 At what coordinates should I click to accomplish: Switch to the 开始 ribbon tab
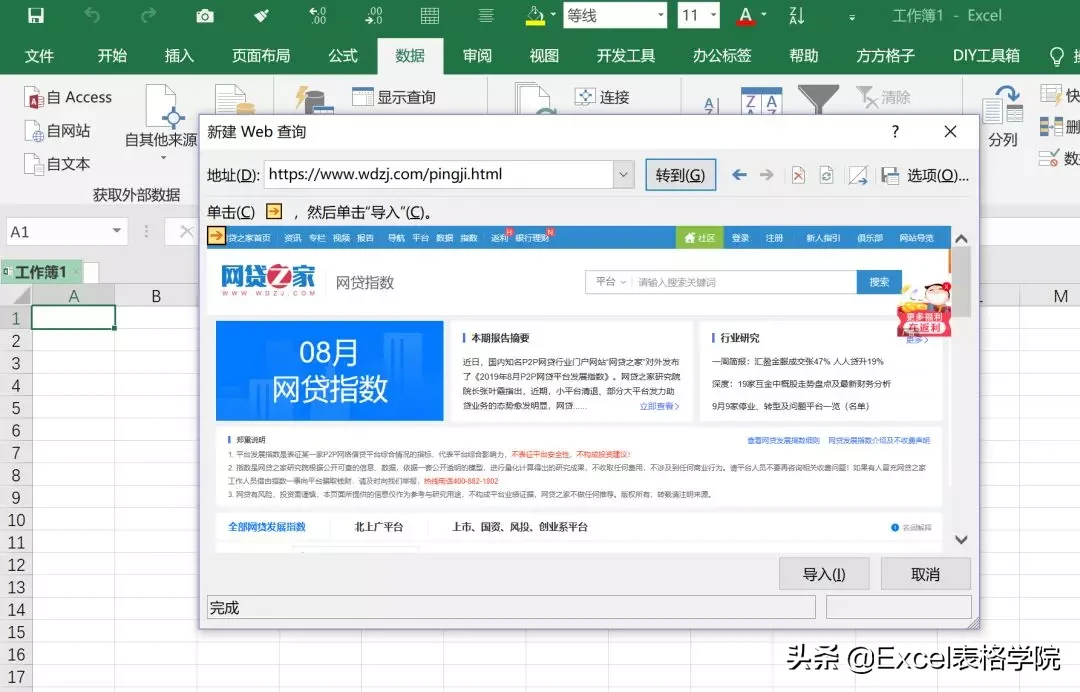tap(112, 56)
